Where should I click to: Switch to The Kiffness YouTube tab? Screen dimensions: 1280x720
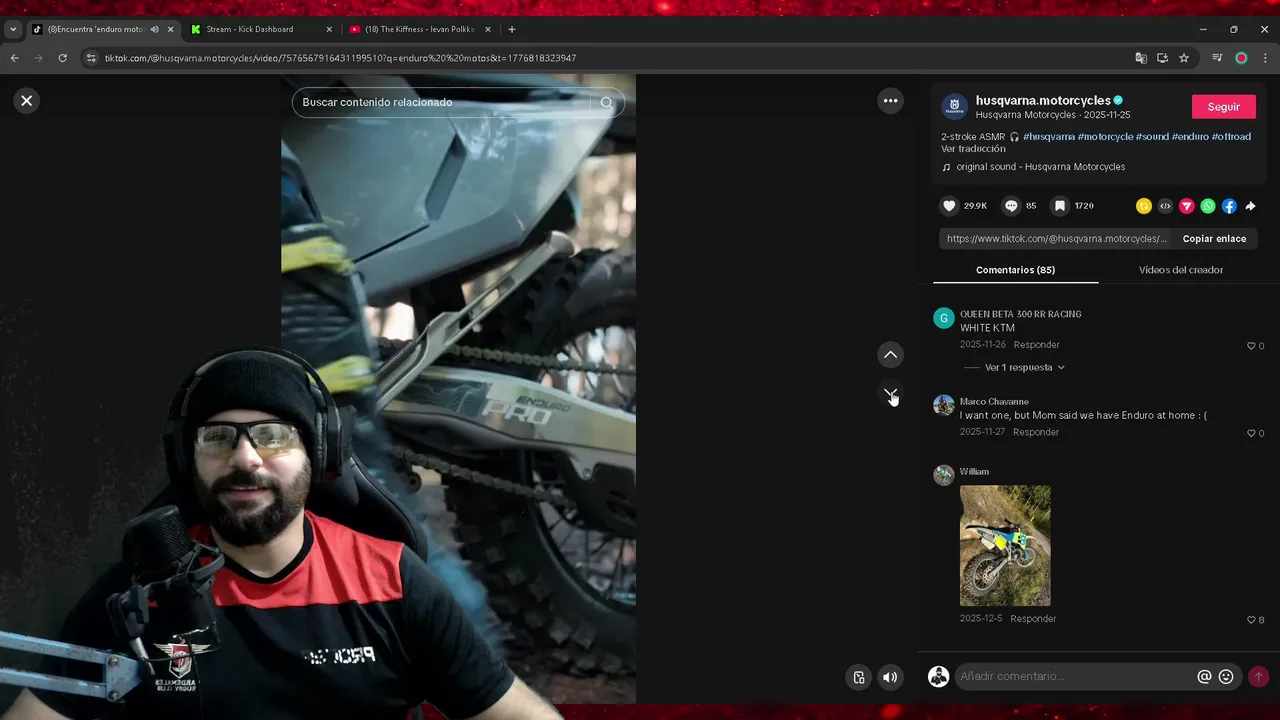[419, 30]
